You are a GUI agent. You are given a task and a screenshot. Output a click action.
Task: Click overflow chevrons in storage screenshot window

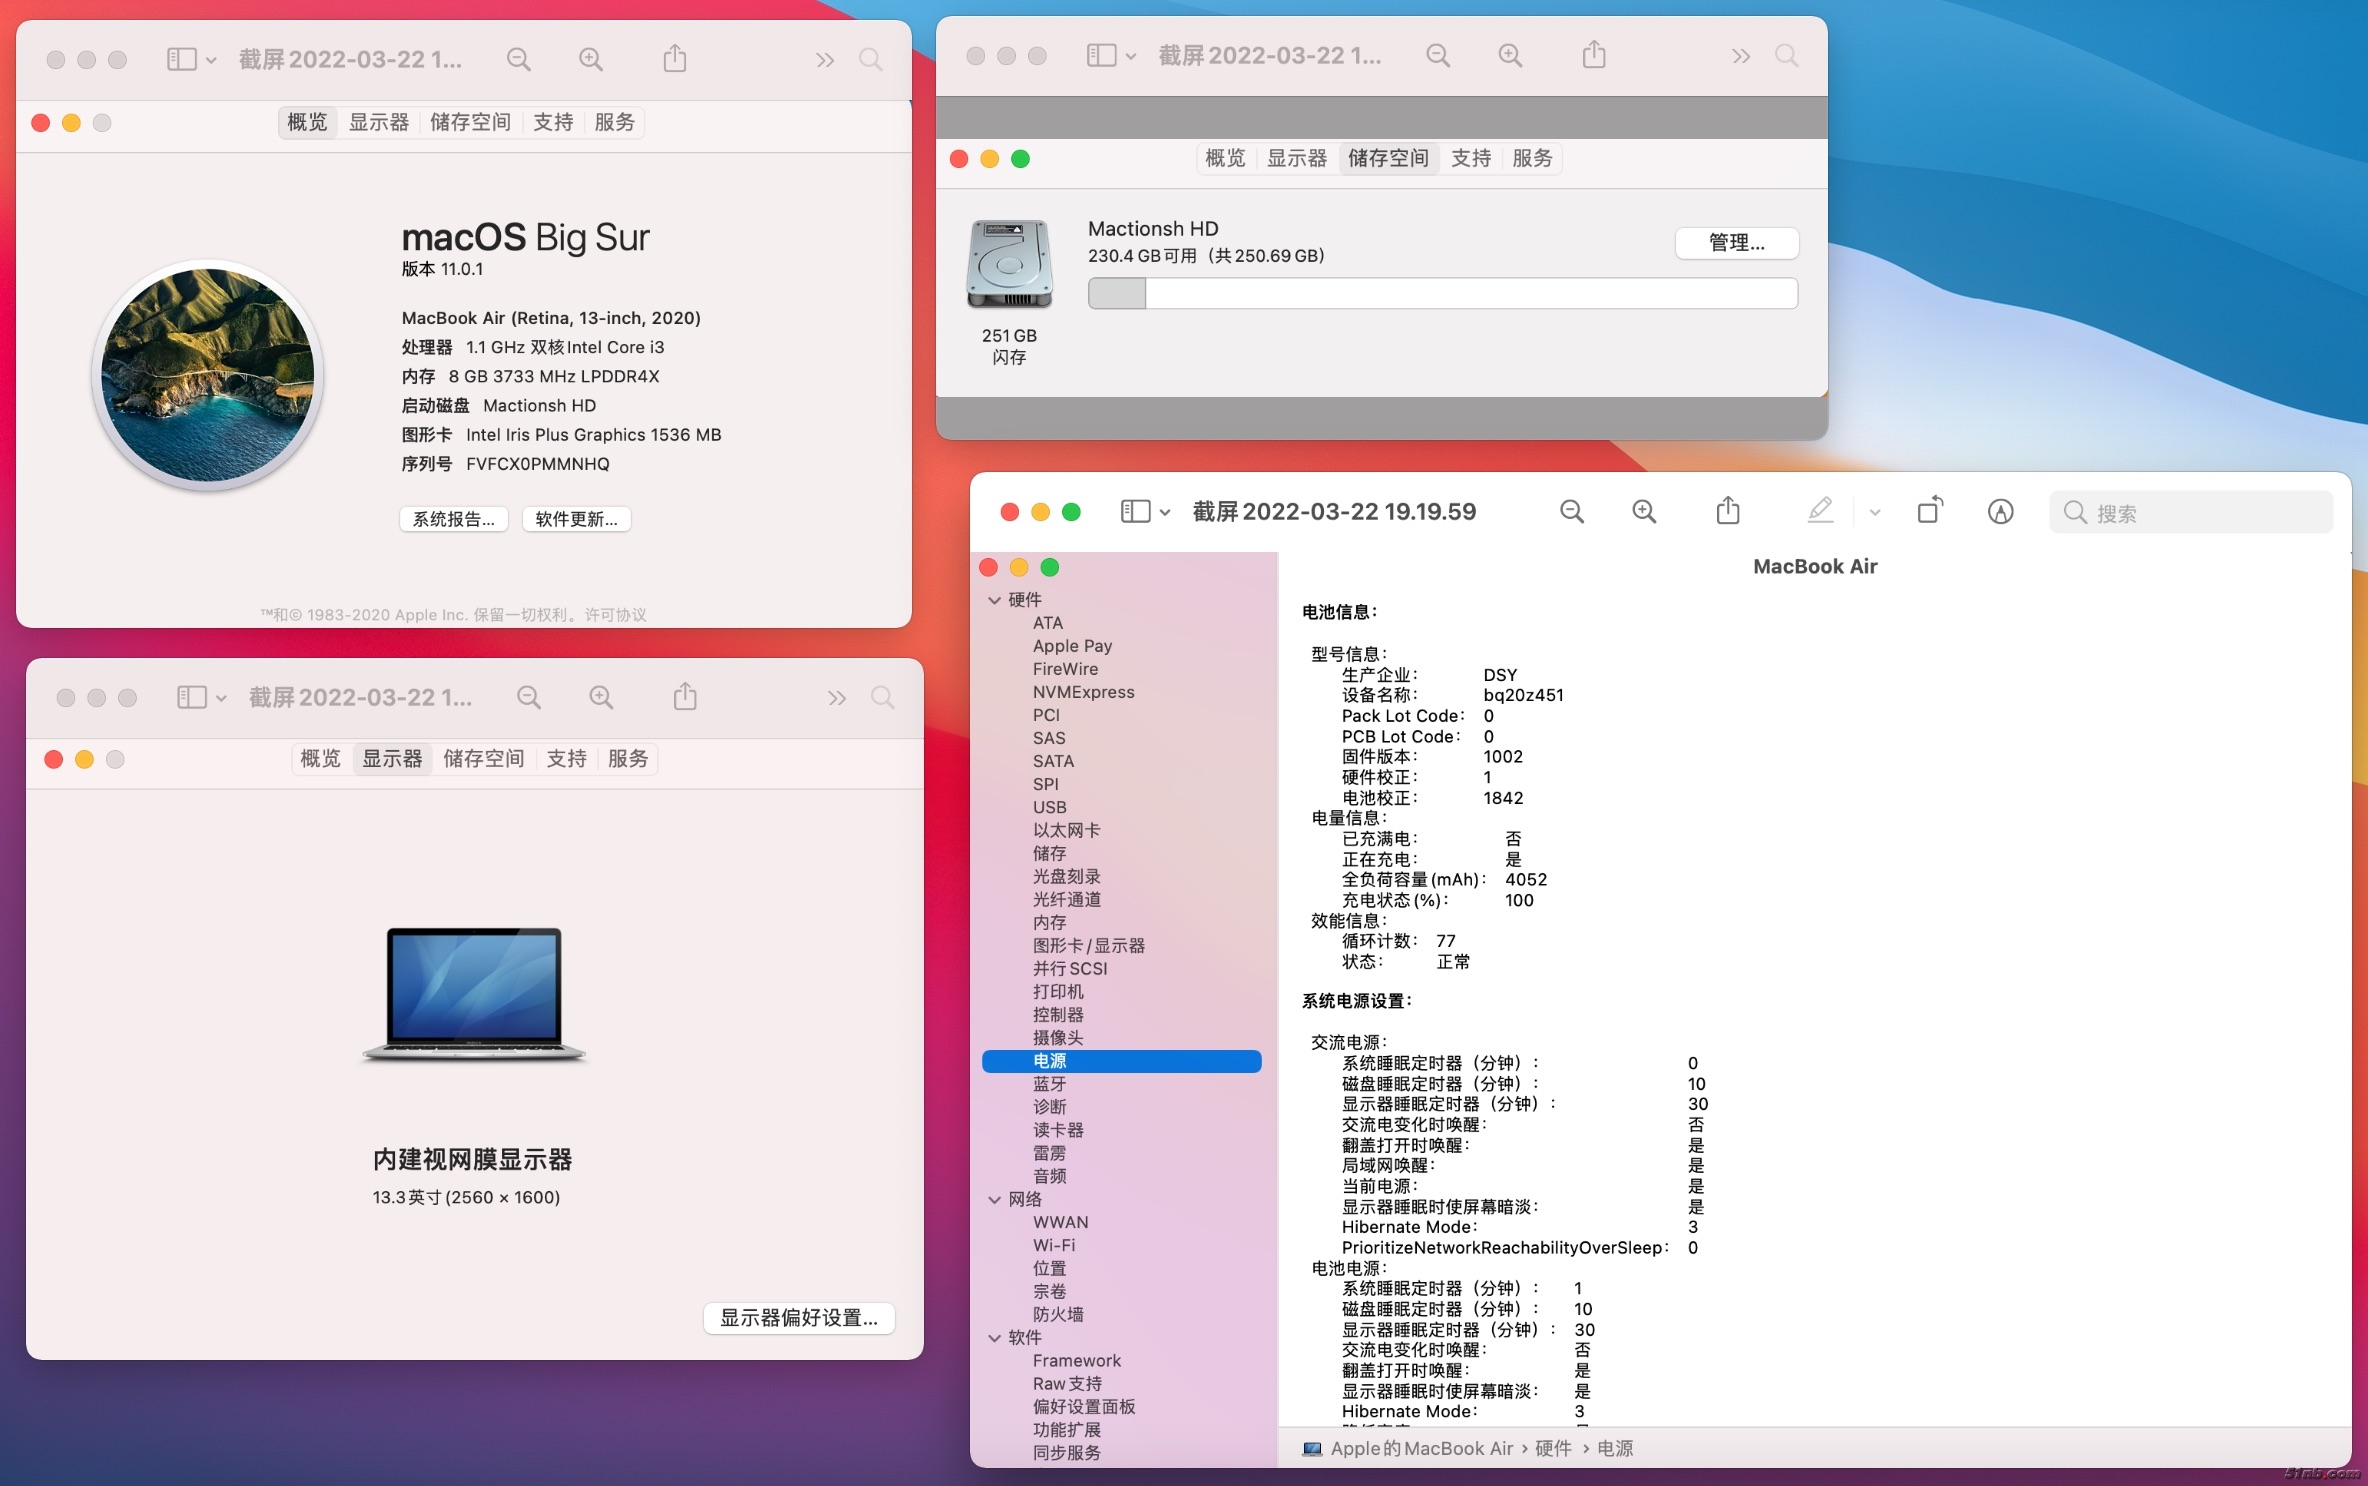pyautogui.click(x=1741, y=56)
